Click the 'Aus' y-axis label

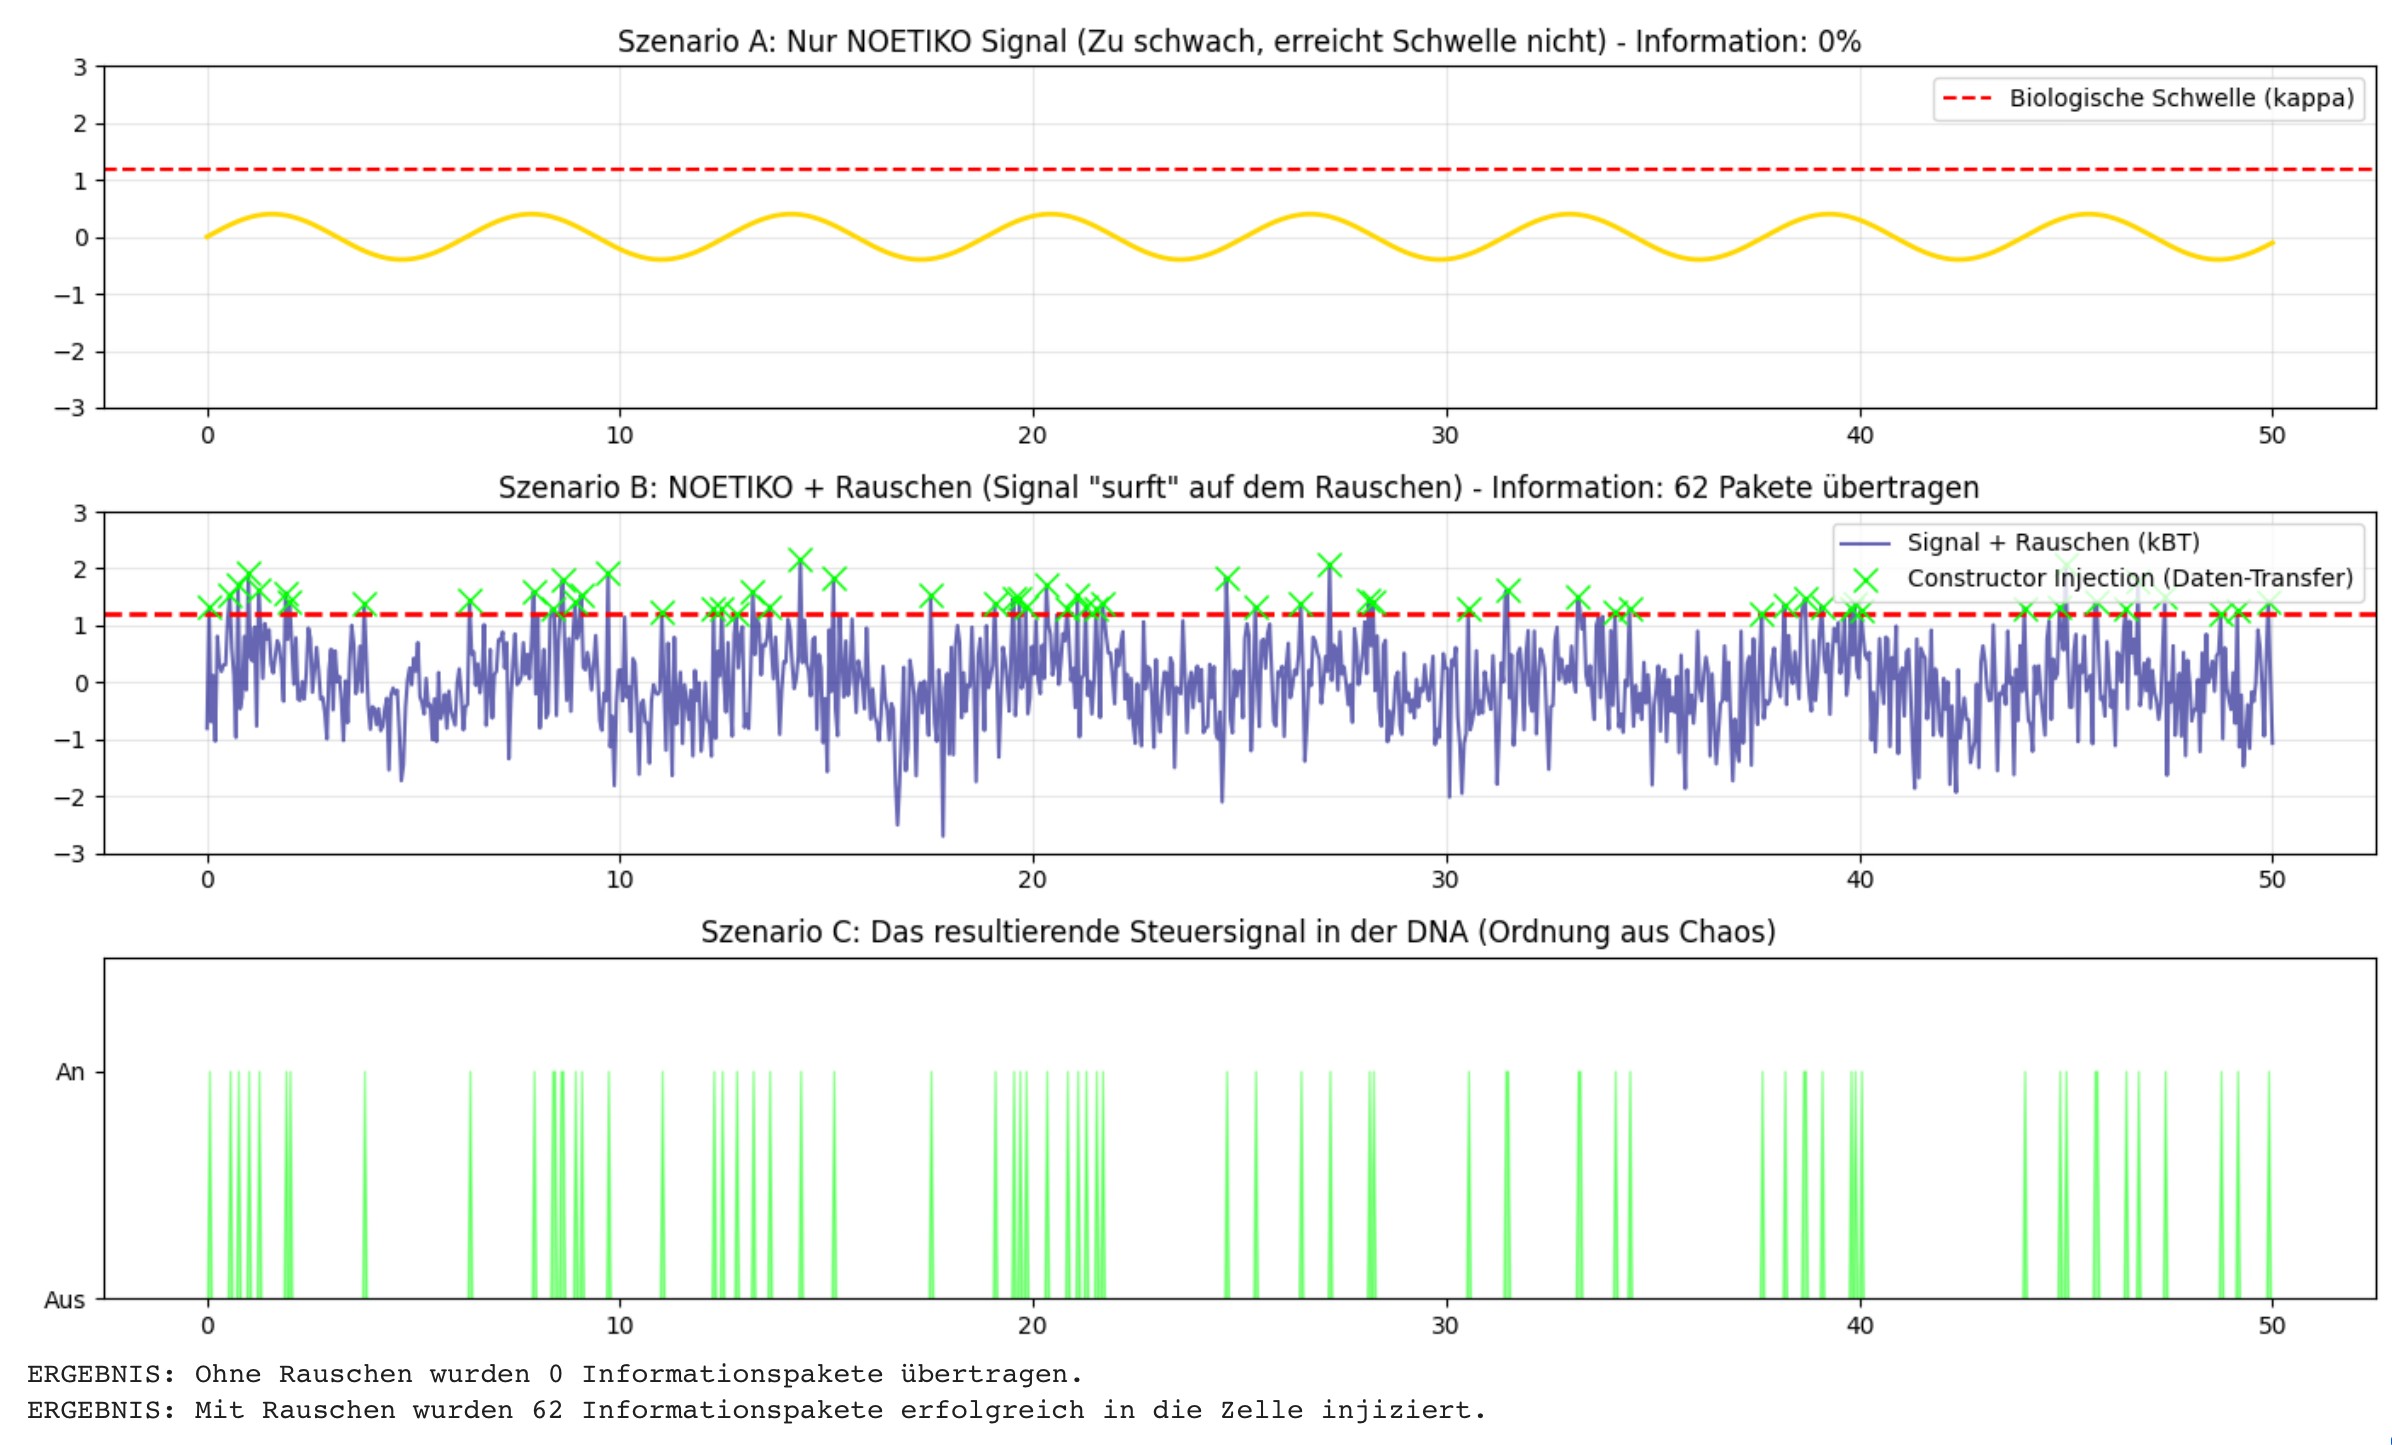[x=65, y=1300]
